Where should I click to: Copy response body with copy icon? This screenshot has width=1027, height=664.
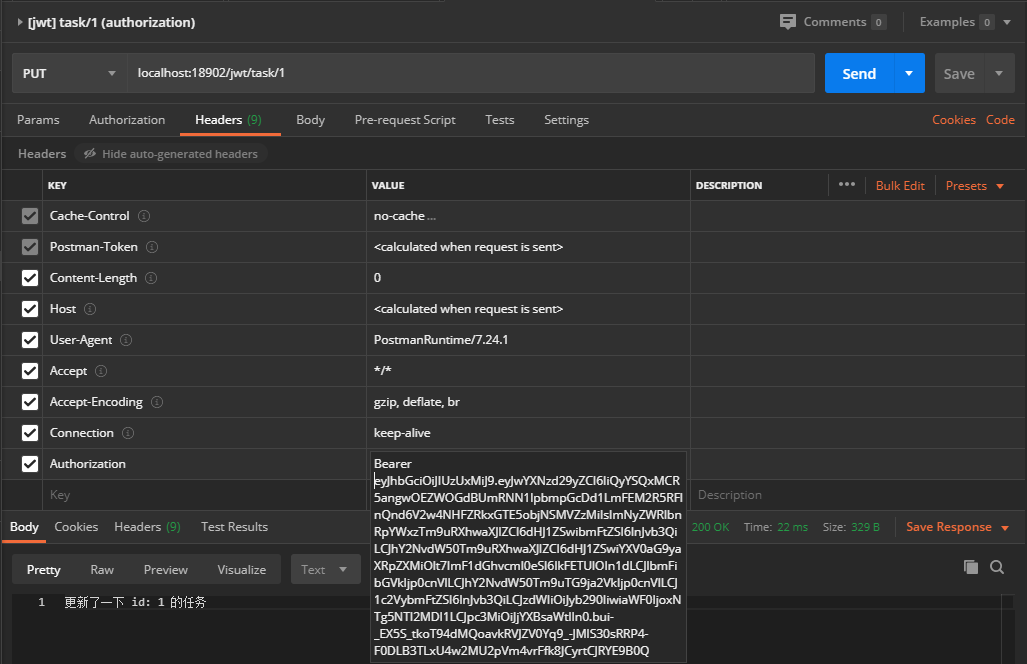[971, 567]
